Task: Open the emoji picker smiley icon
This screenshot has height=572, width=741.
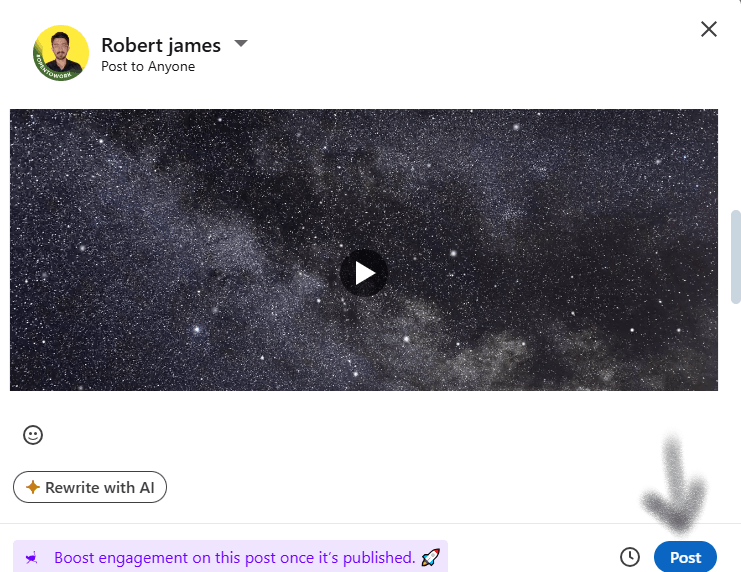Action: click(33, 435)
